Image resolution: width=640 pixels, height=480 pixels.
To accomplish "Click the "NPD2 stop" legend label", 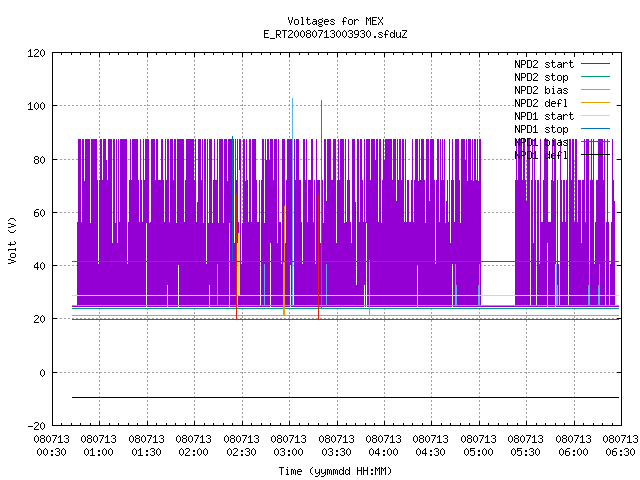I will (x=541, y=77).
